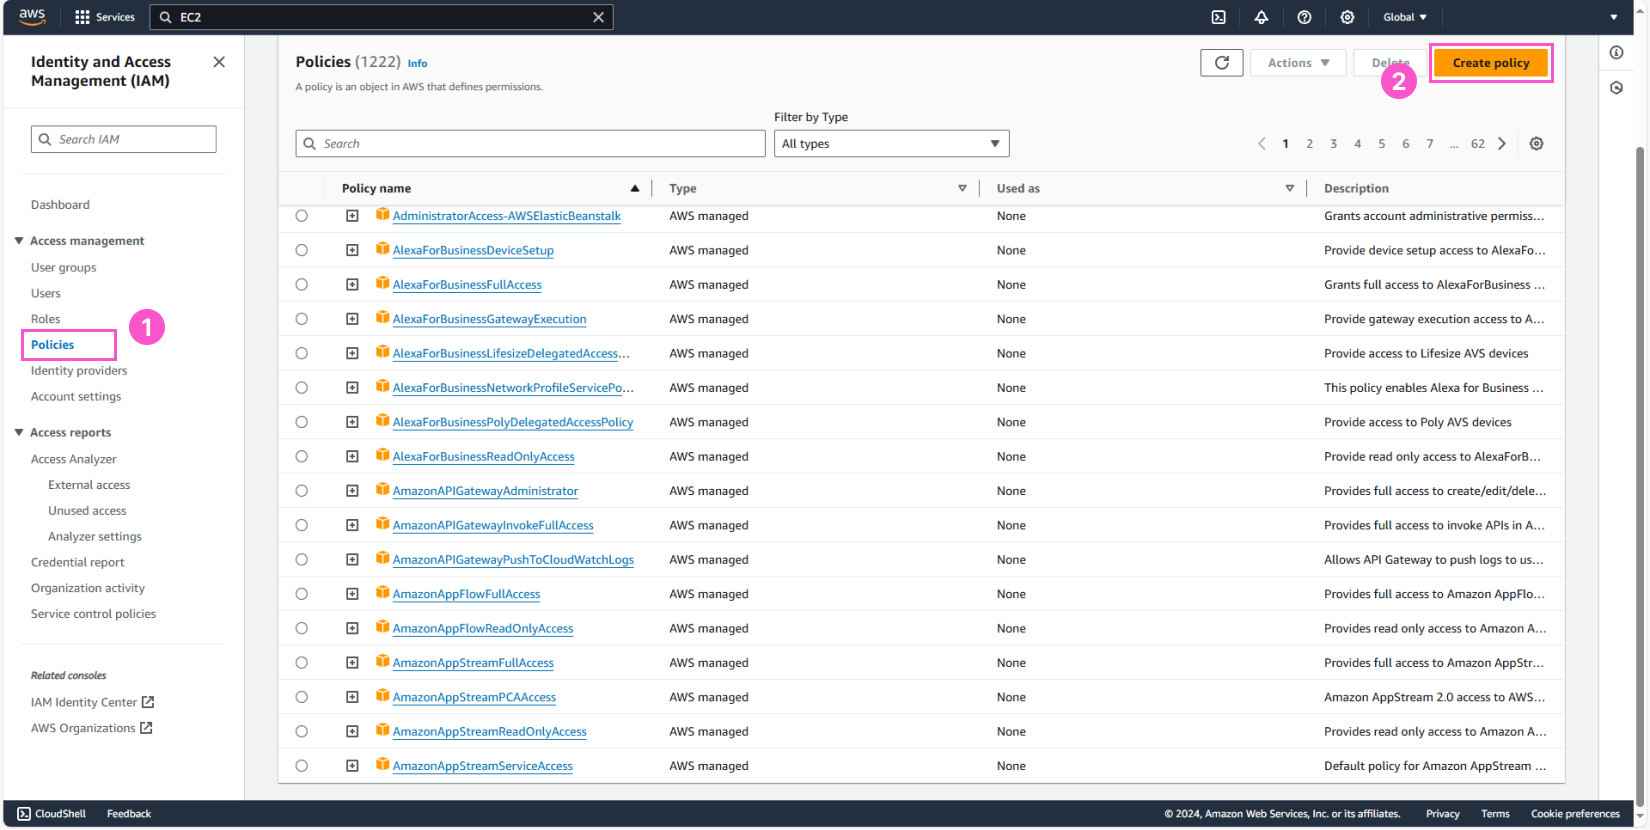Focus the Search IAM field
Viewport: 1650px width, 830px height.
(x=124, y=139)
